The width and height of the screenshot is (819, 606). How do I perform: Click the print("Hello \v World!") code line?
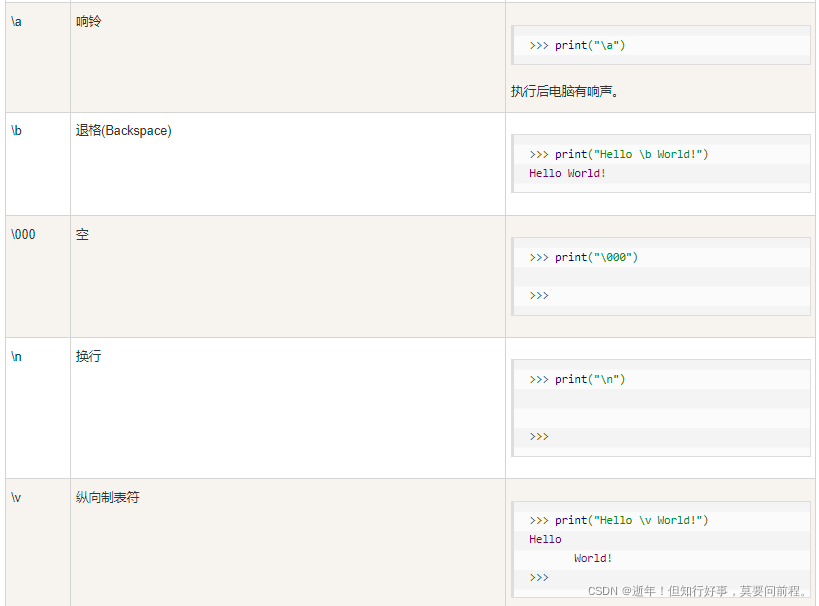[x=618, y=520]
